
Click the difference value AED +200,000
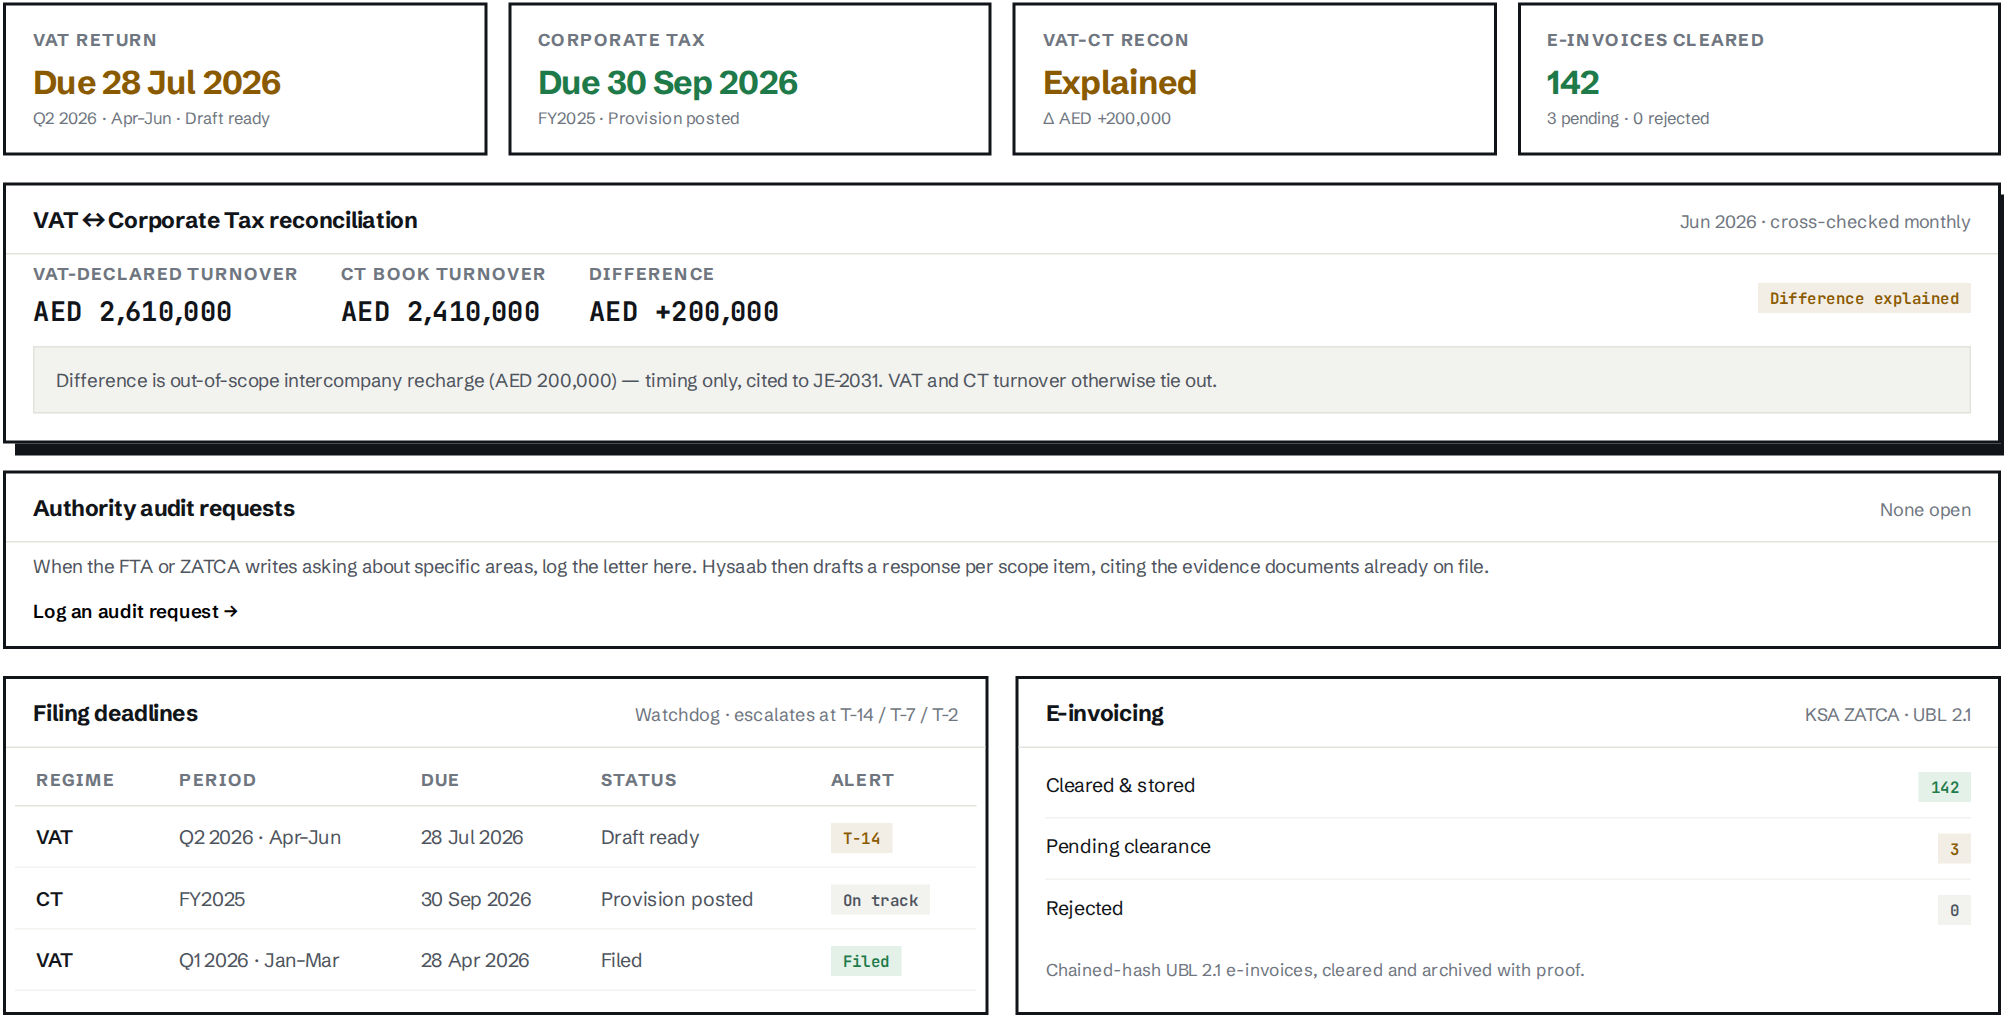pos(684,312)
